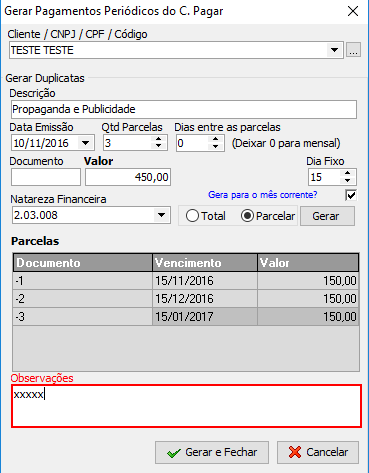Select the 15/12/2016 vencimento cell
Viewport: 369px width, 473px height.
click(x=205, y=299)
